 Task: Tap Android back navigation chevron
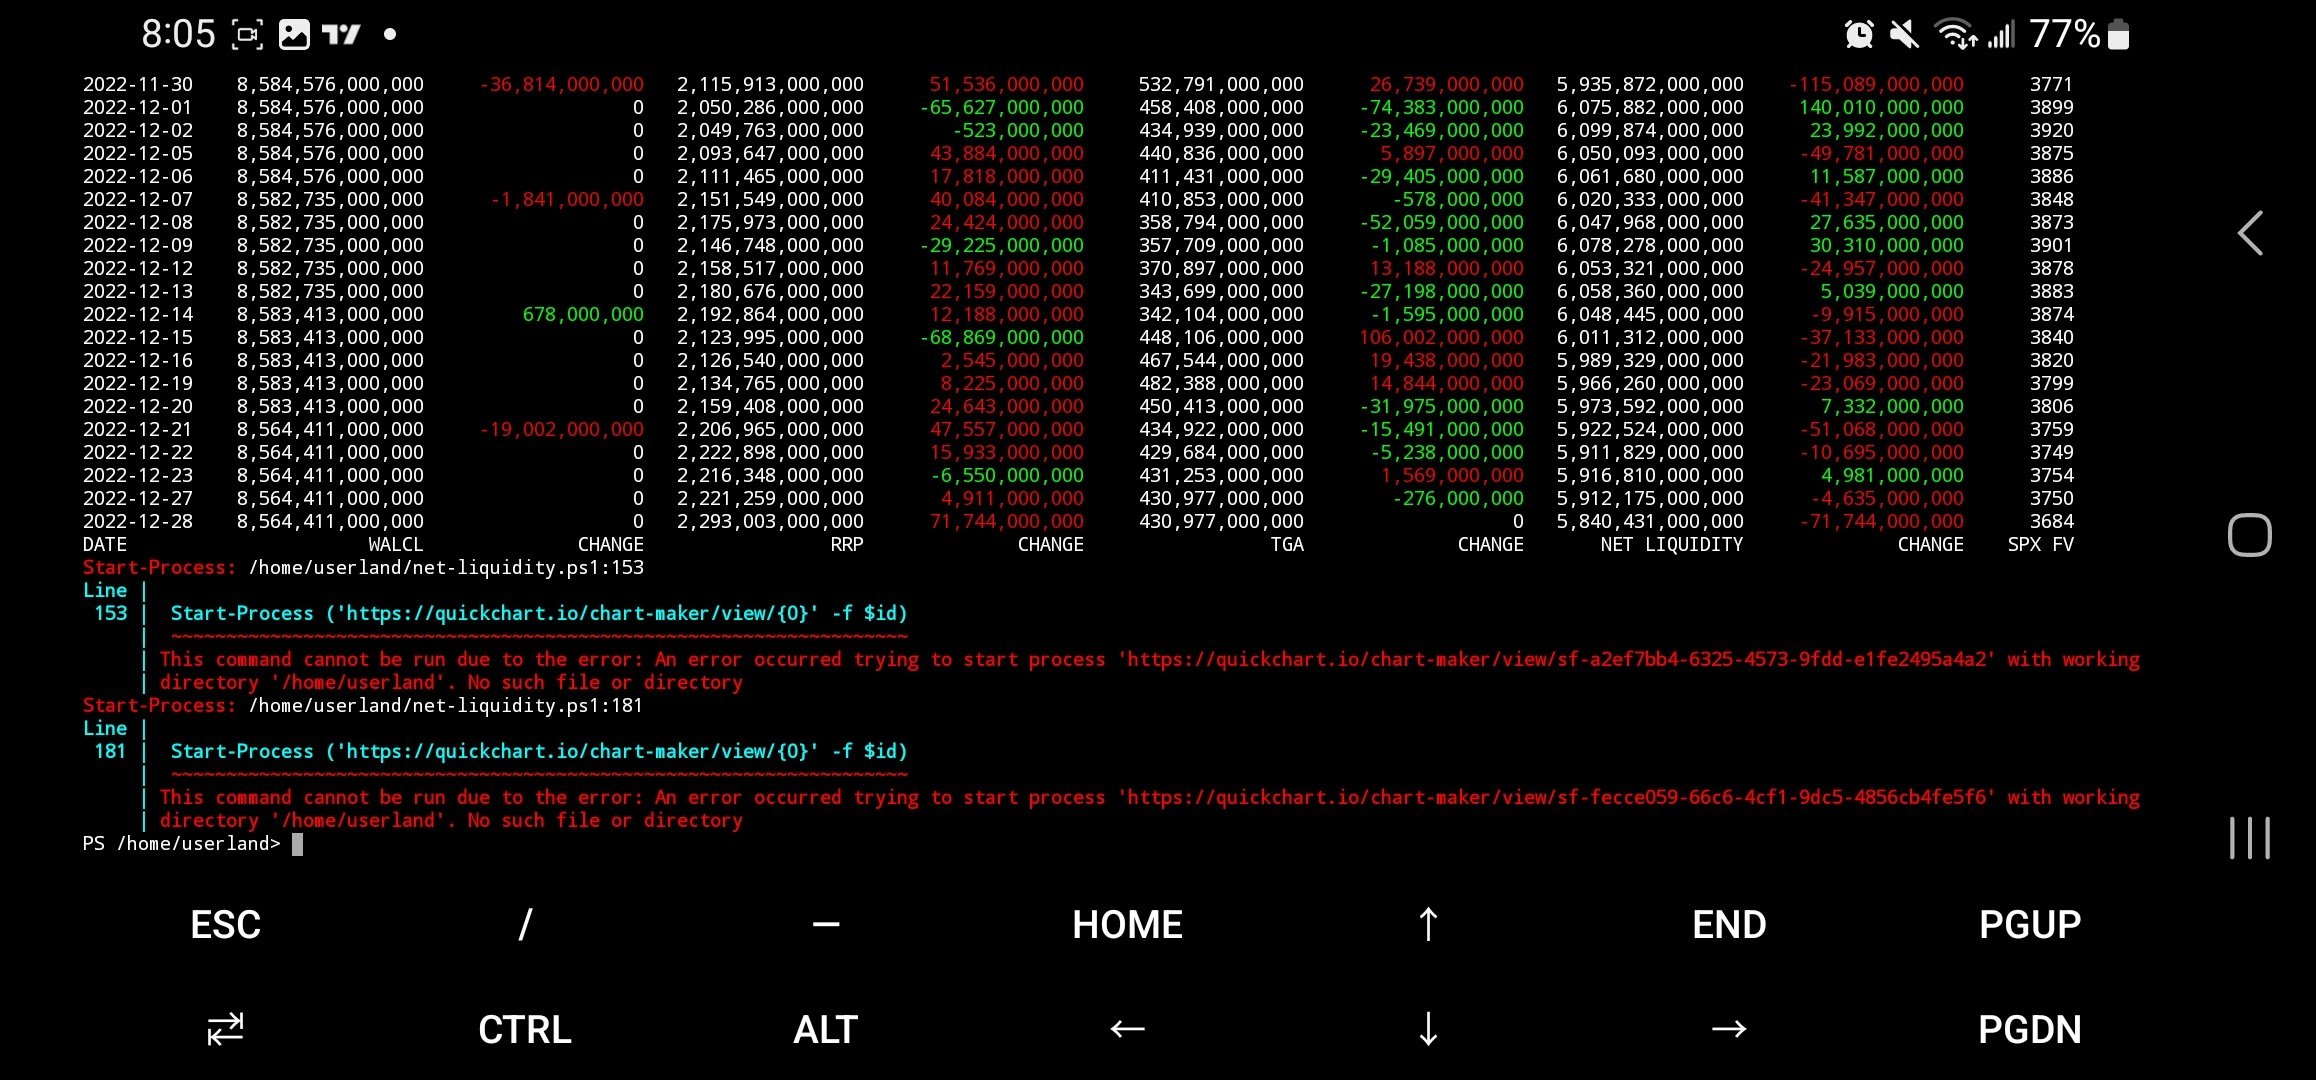point(2250,234)
